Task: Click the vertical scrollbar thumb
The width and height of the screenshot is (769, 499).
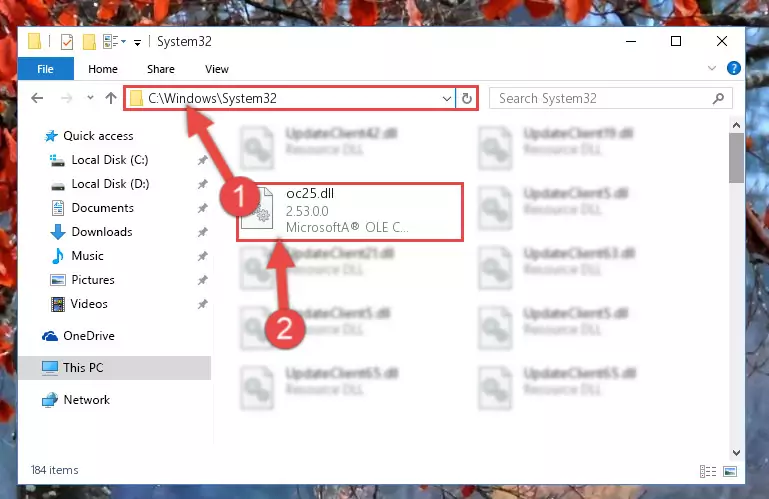Action: tap(736, 158)
